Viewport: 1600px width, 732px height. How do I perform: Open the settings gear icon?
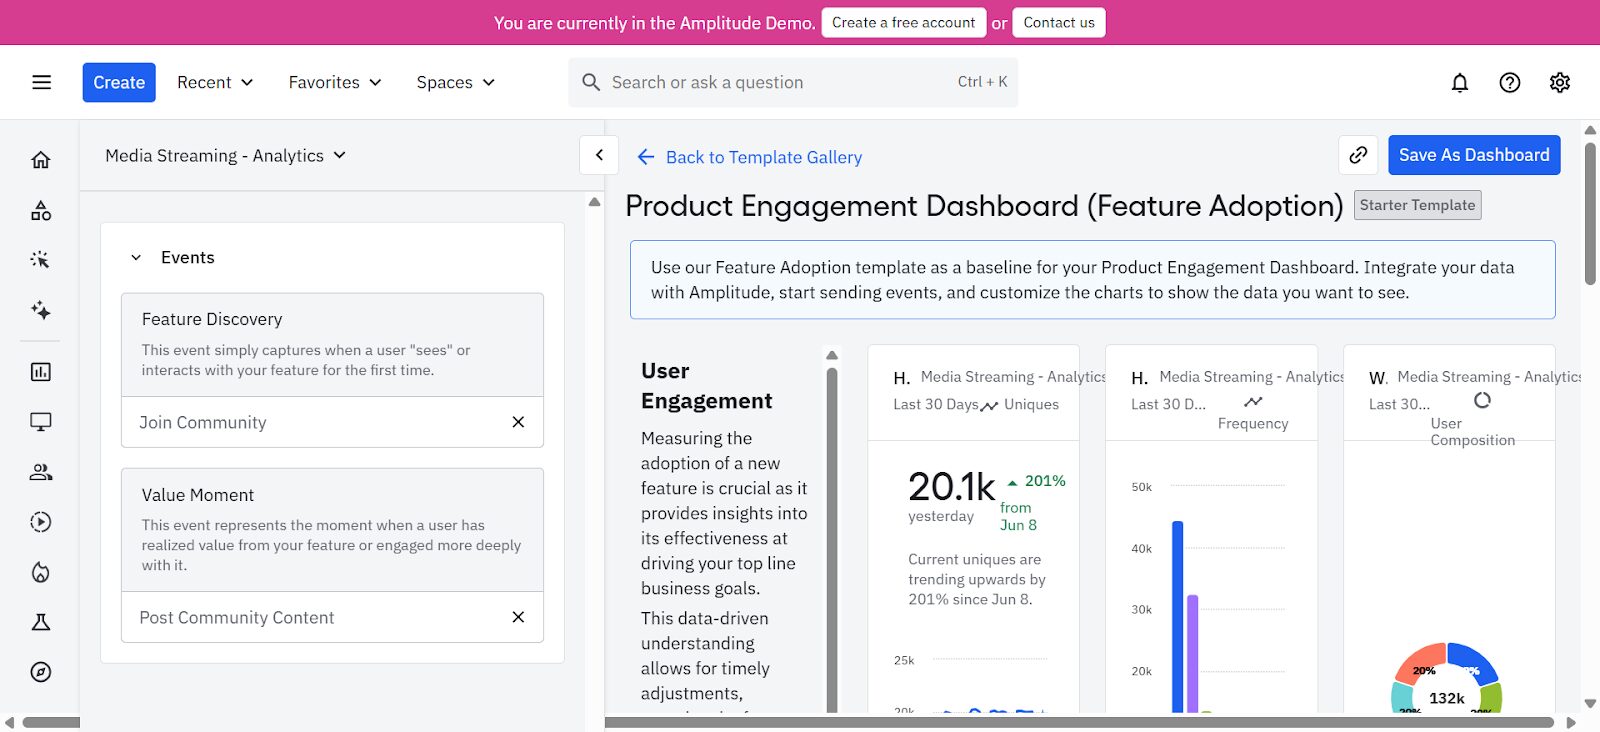(1560, 82)
